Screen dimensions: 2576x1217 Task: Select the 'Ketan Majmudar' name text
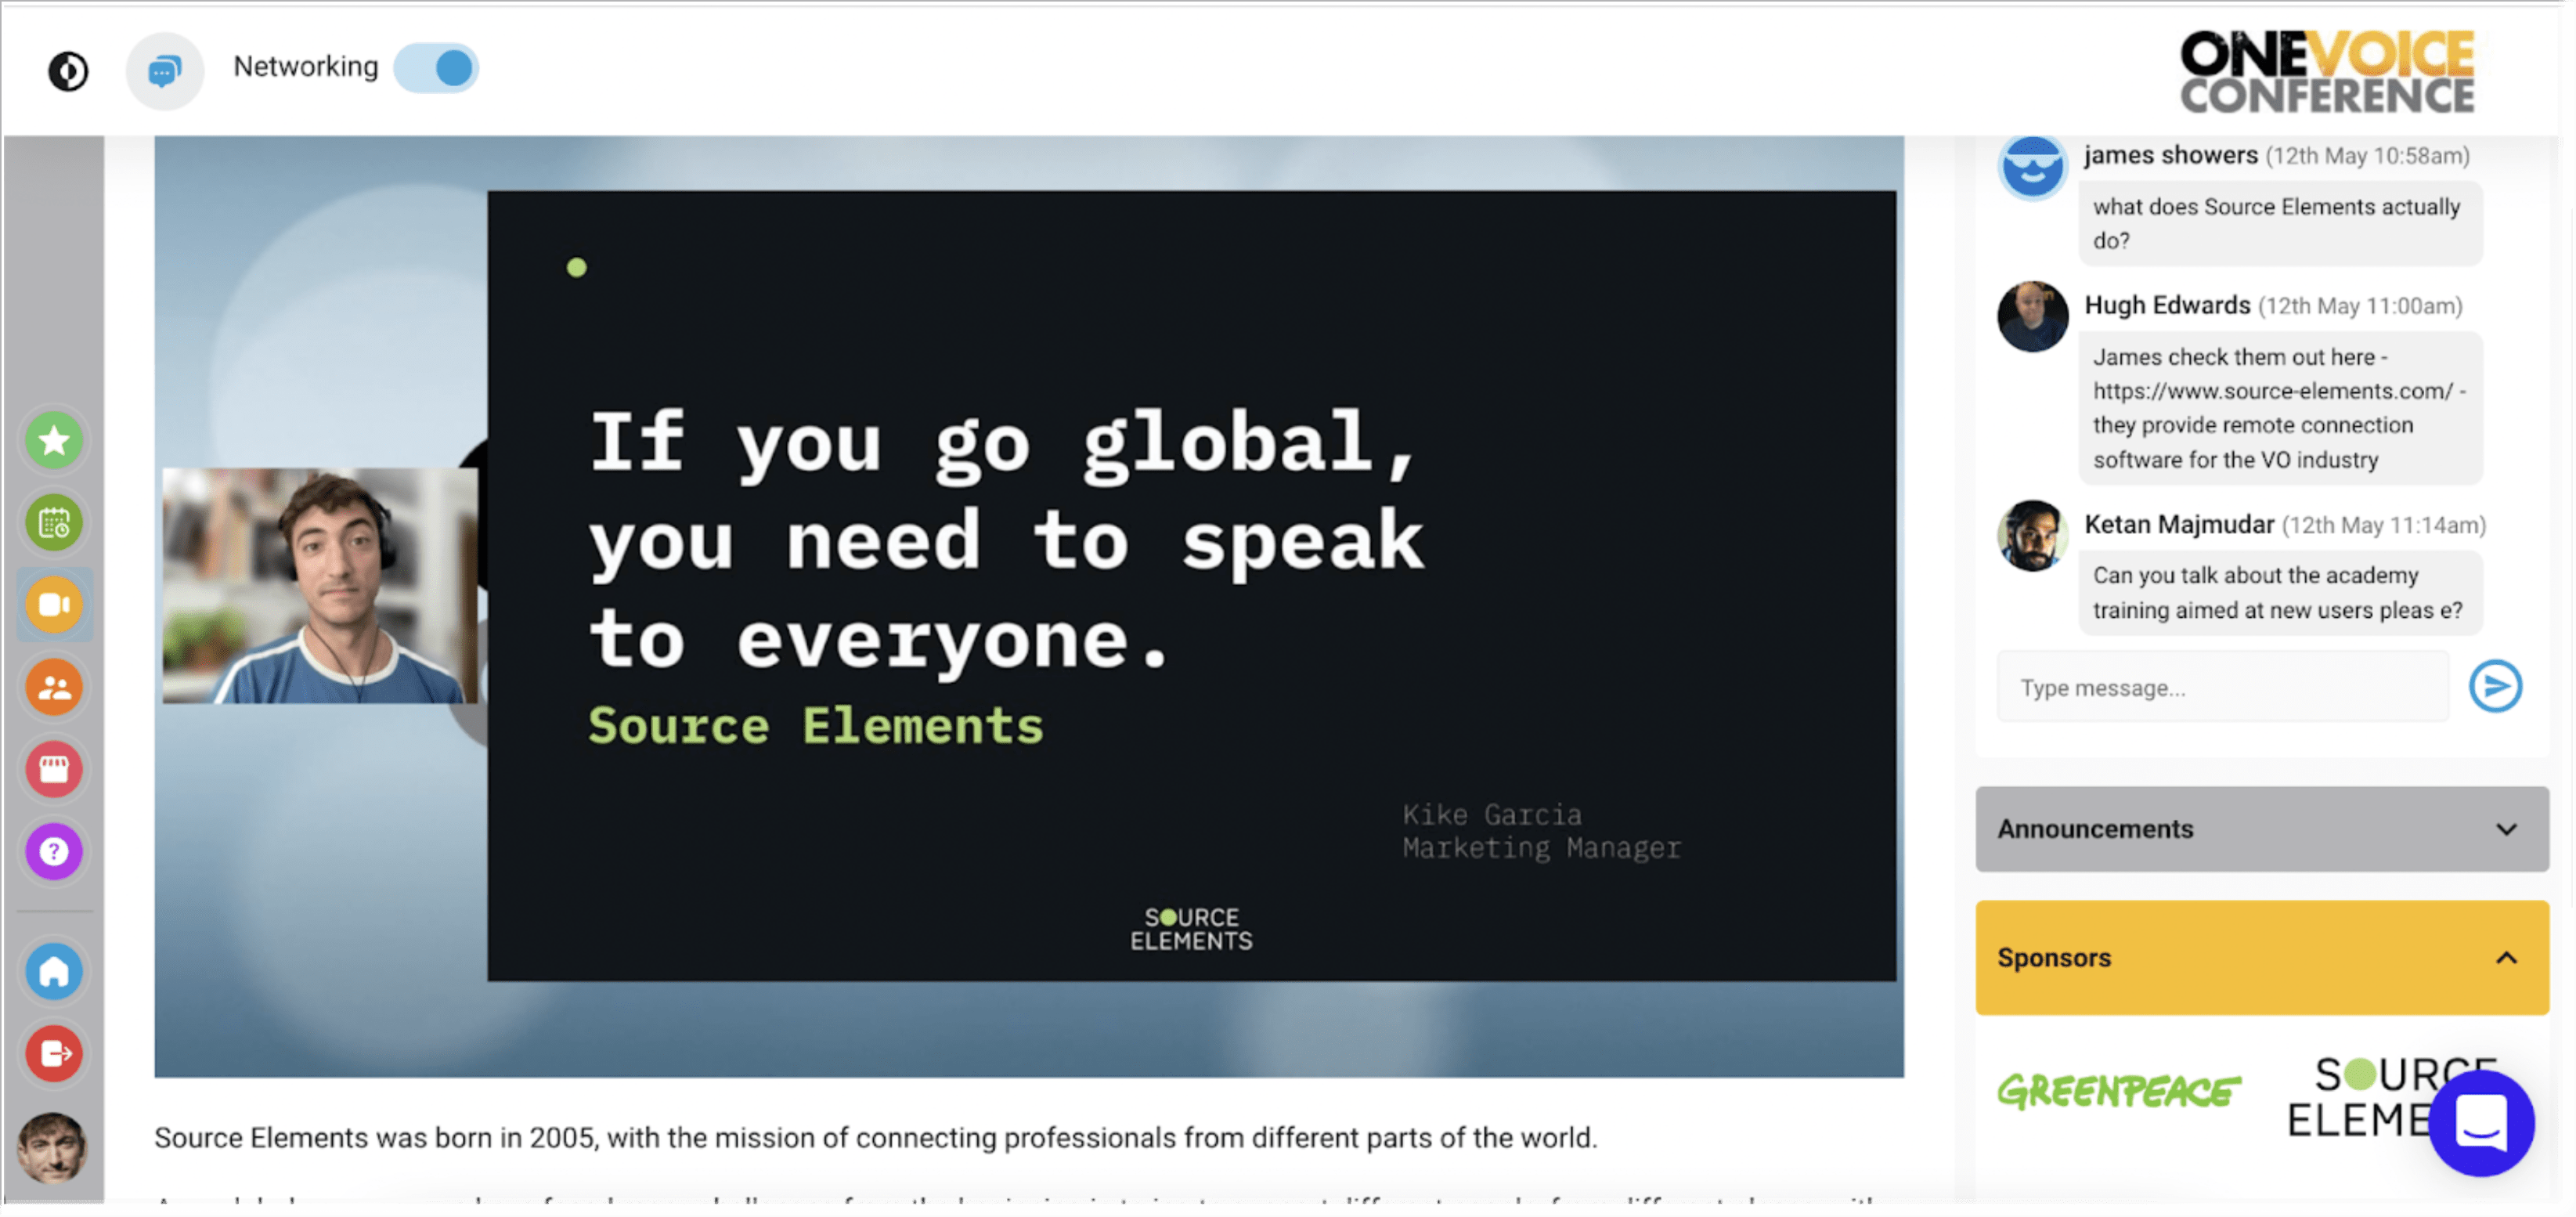(x=2178, y=524)
